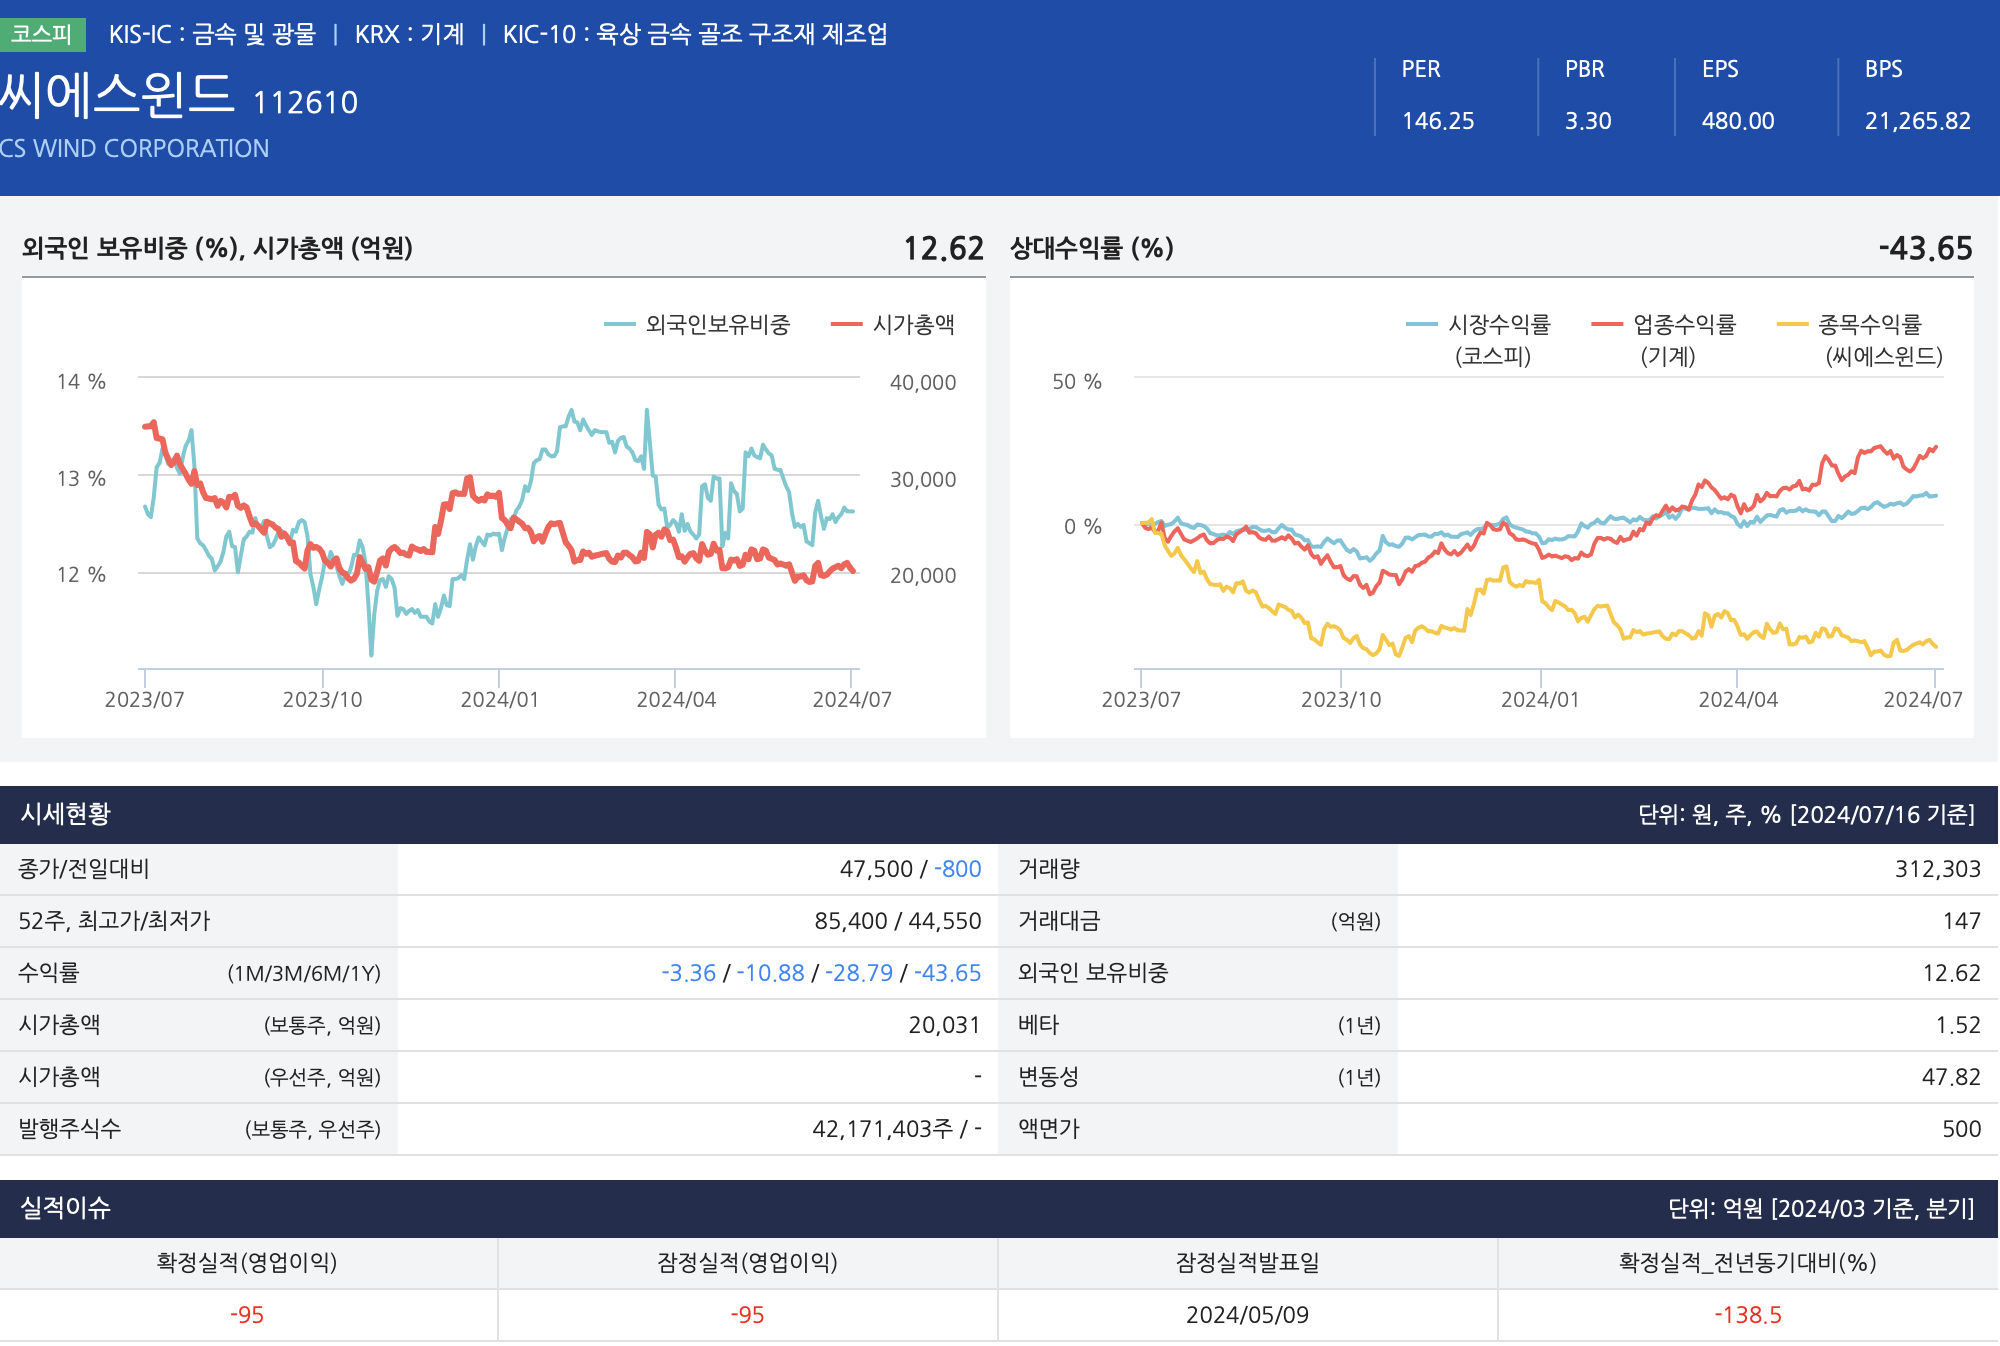Viewport: 2000px width, 1346px height.
Task: Click the 시세현황 section header
Action: coord(66,814)
